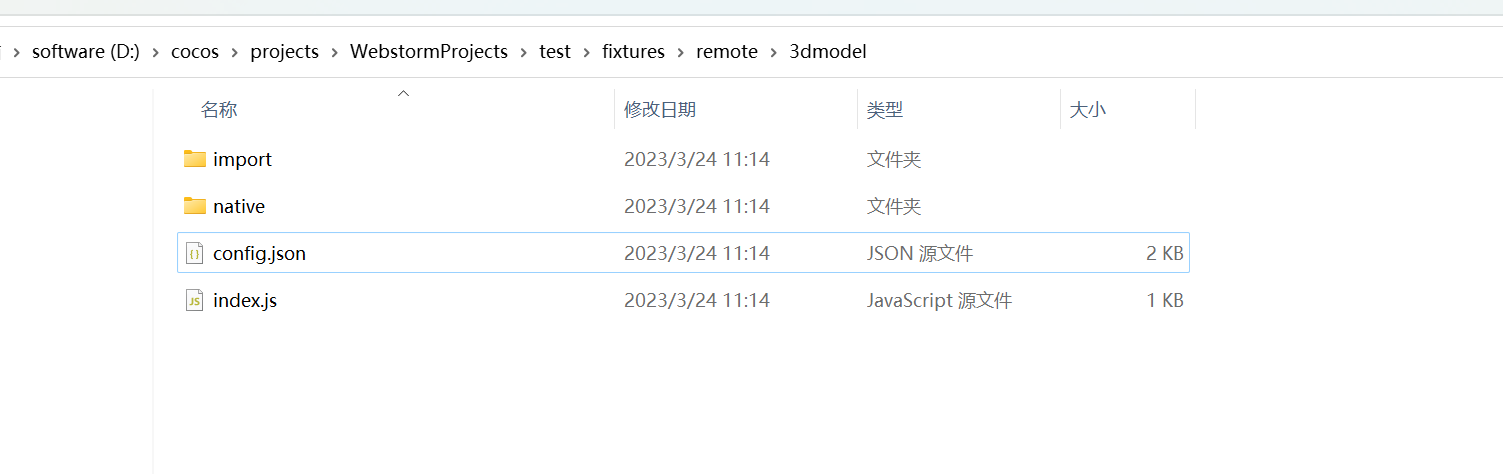Click the index.js JavaScript file icon
This screenshot has width=1503, height=474.
194,300
